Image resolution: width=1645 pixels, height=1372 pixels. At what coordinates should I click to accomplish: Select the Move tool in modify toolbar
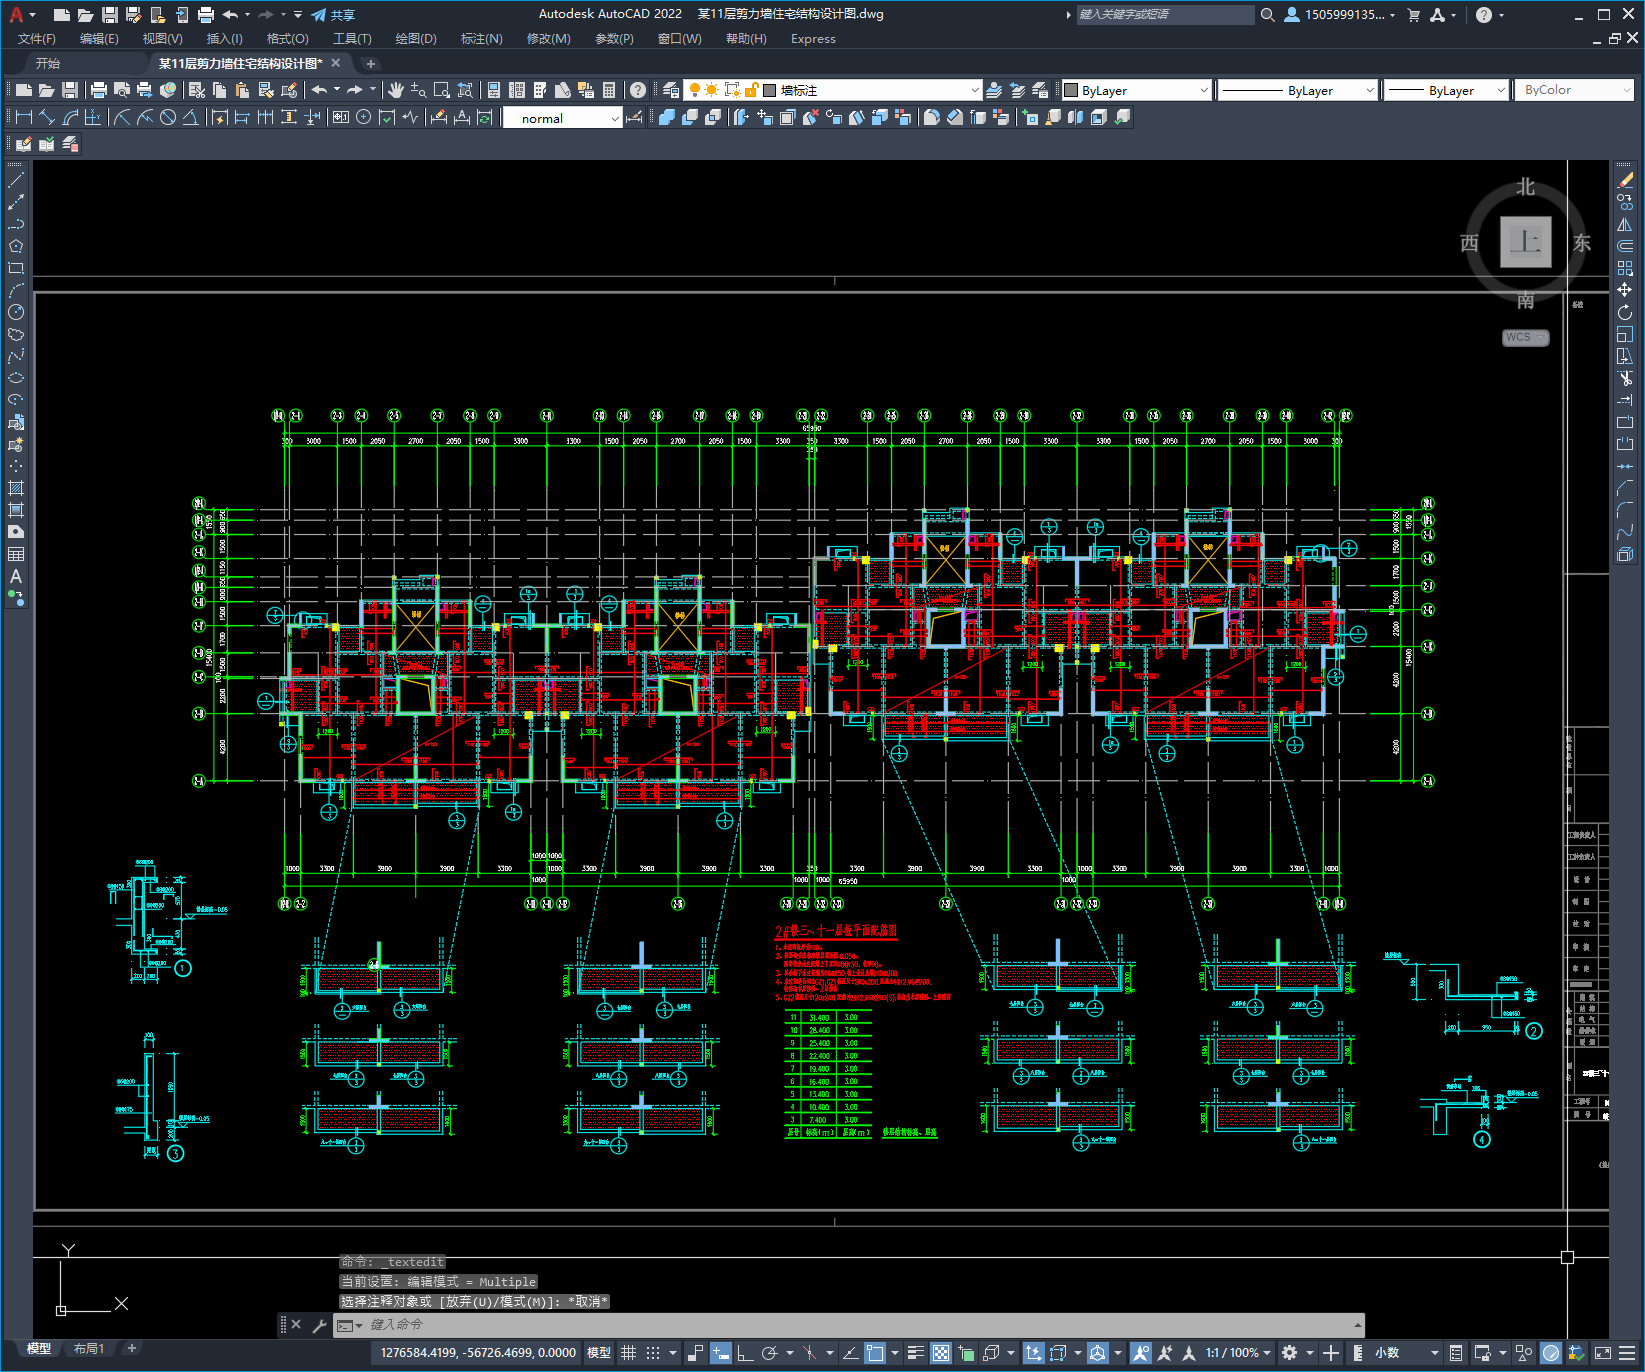(x=1625, y=290)
